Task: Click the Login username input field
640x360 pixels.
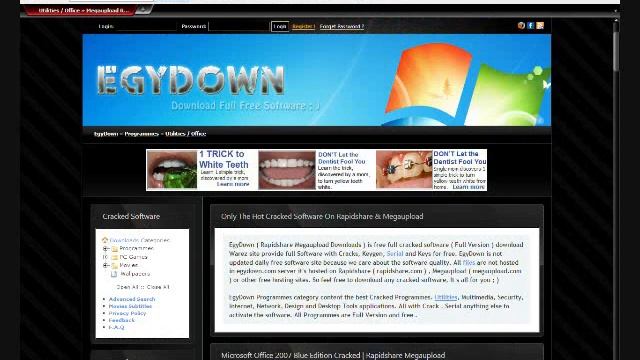Action: click(x=146, y=26)
